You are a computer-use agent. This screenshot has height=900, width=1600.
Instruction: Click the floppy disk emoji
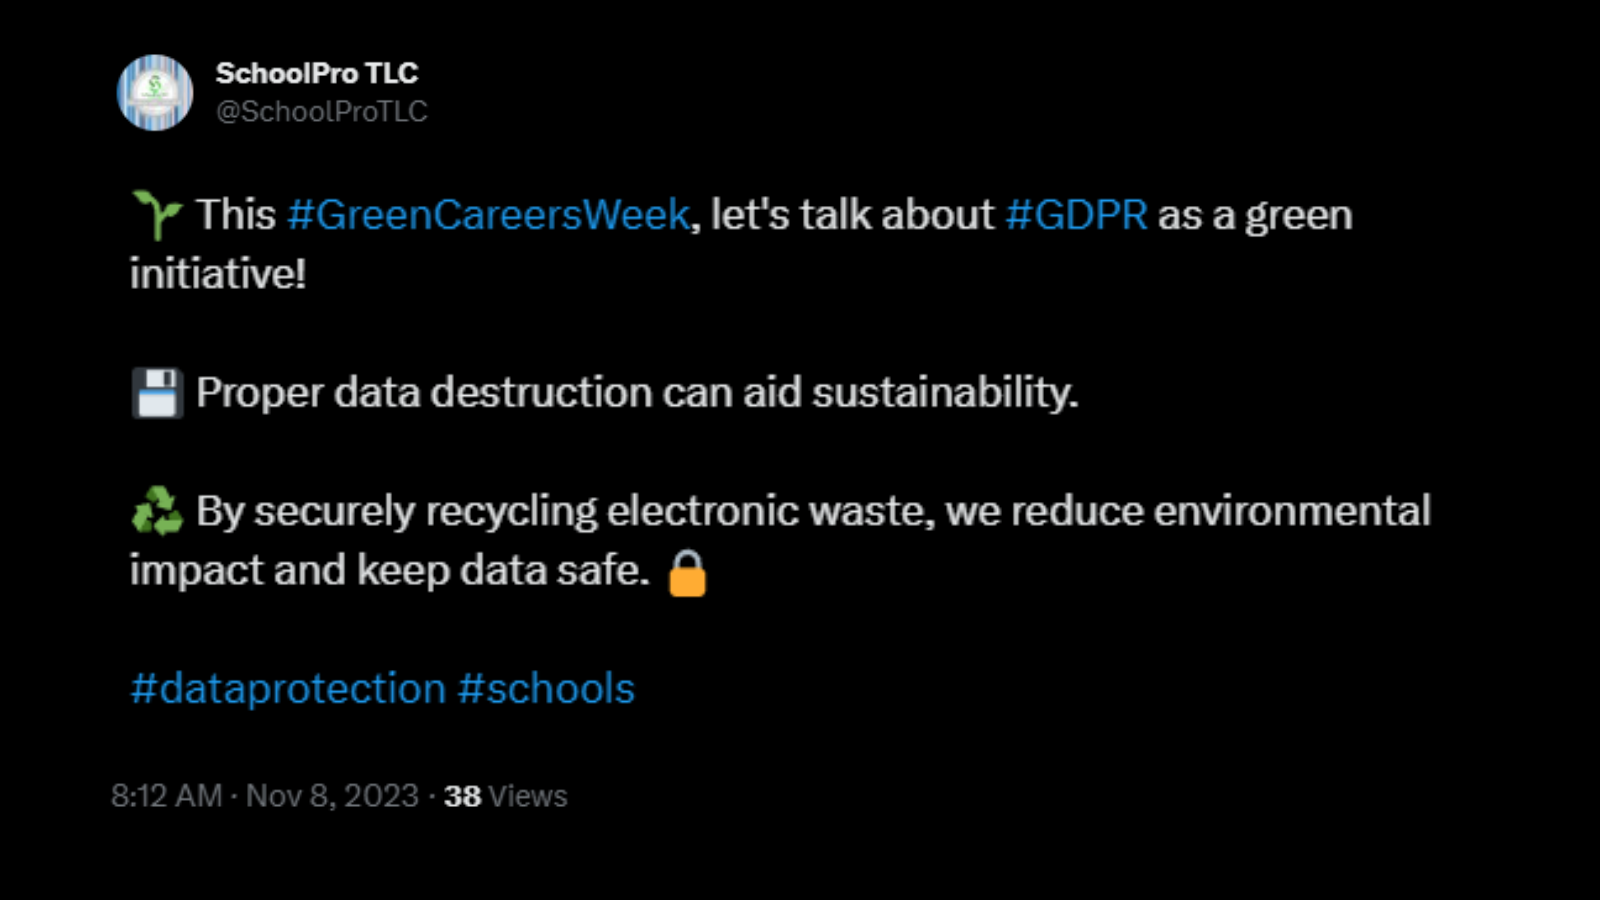157,393
